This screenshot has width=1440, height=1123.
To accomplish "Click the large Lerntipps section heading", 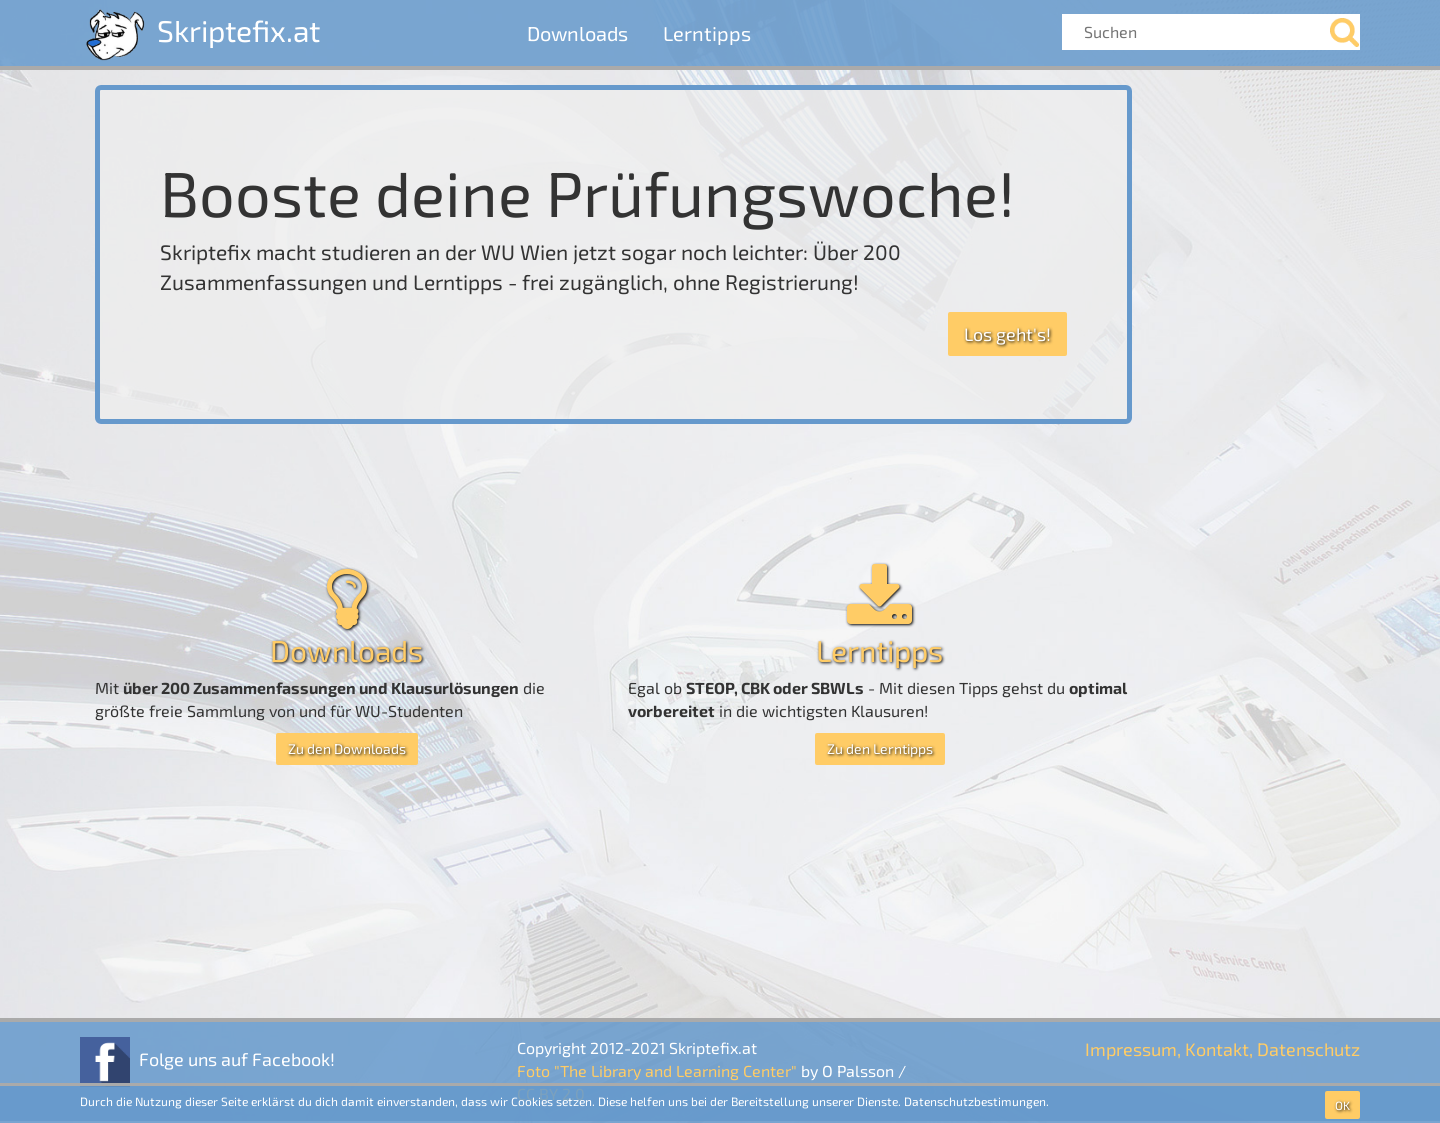I will click(880, 652).
